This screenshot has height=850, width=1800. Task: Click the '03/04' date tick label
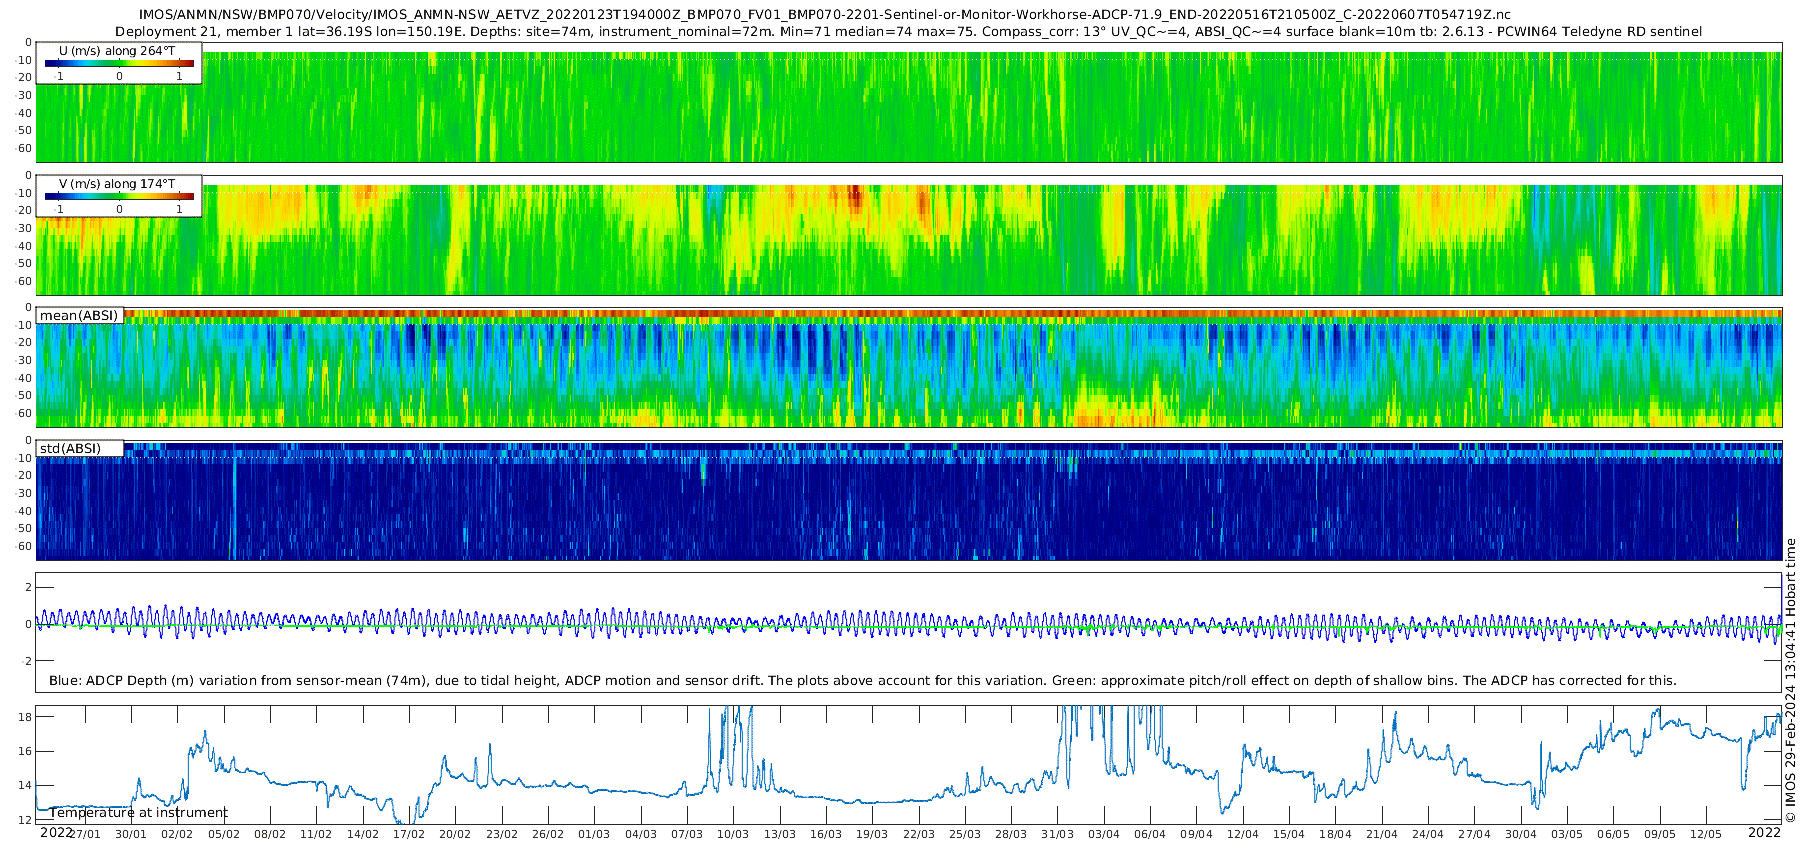pyautogui.click(x=1104, y=835)
